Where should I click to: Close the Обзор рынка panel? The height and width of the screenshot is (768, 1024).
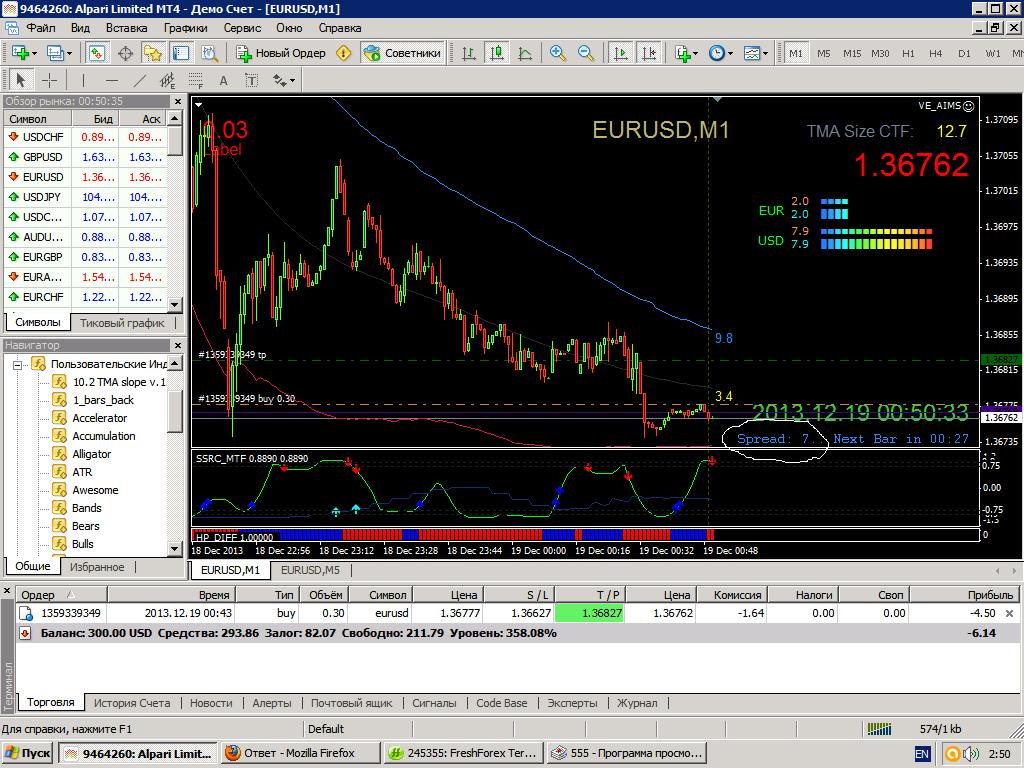pyautogui.click(x=178, y=101)
